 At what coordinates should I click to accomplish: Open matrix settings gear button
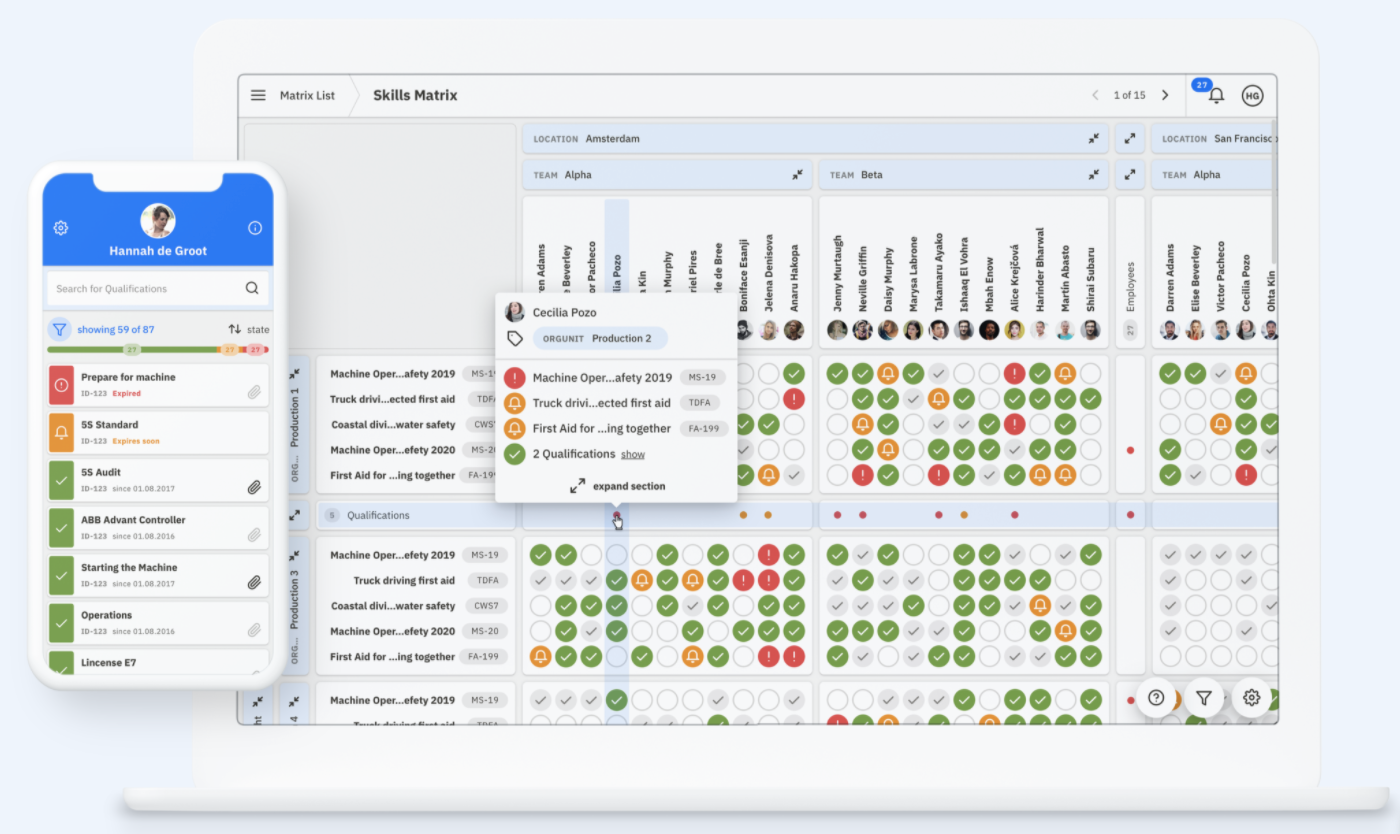click(1251, 698)
